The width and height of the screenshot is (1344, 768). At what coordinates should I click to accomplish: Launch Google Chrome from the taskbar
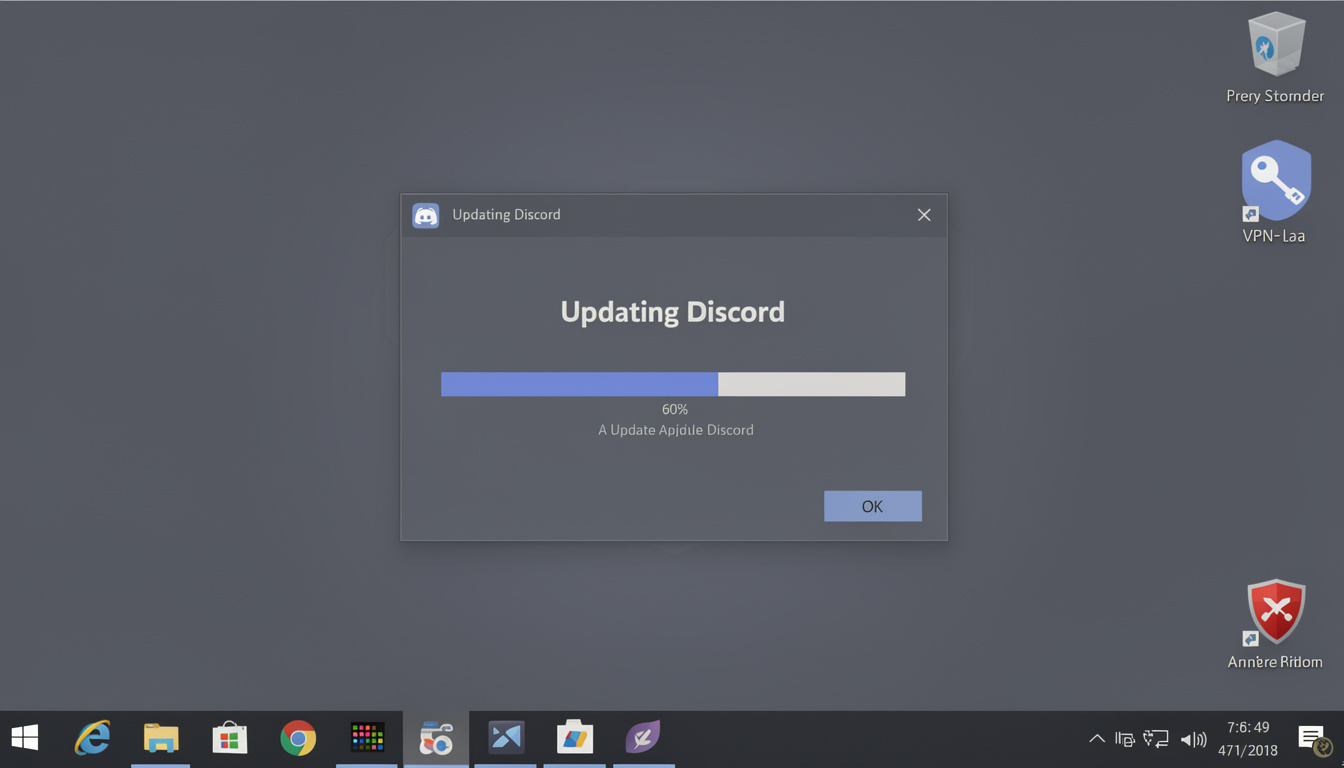(x=298, y=738)
